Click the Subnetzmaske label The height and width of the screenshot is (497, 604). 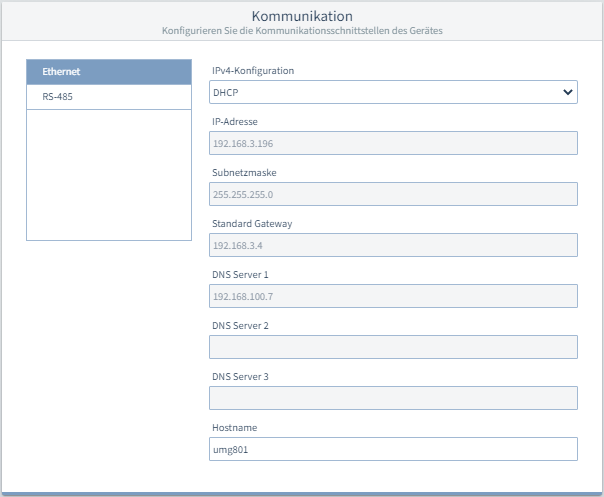(244, 173)
